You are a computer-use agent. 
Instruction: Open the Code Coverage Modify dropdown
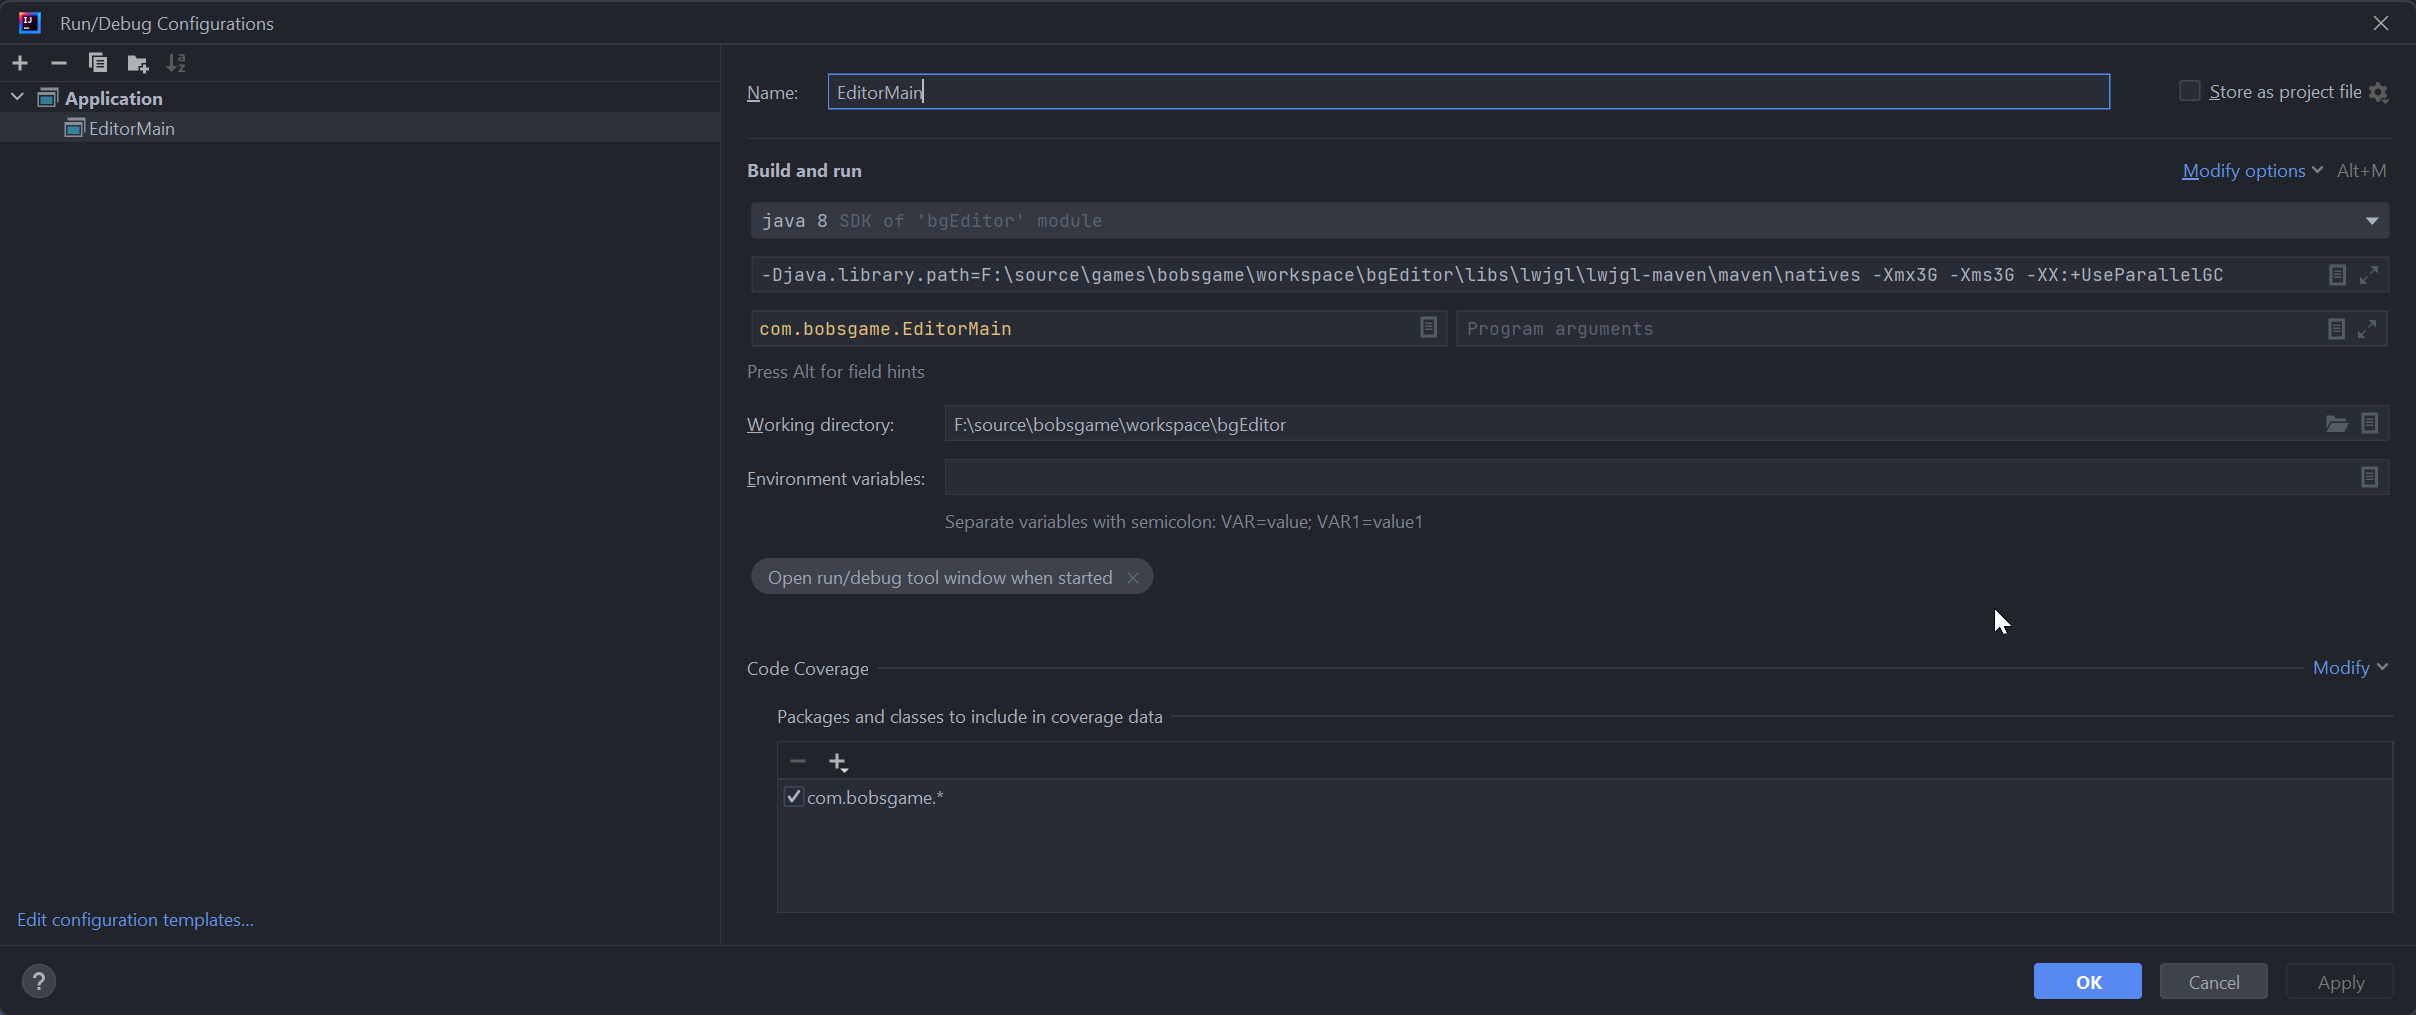(x=2350, y=667)
